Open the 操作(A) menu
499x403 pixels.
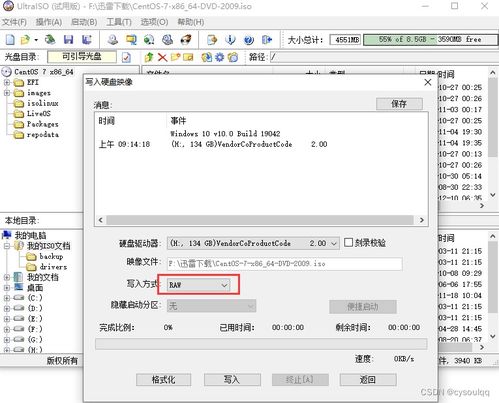click(49, 22)
